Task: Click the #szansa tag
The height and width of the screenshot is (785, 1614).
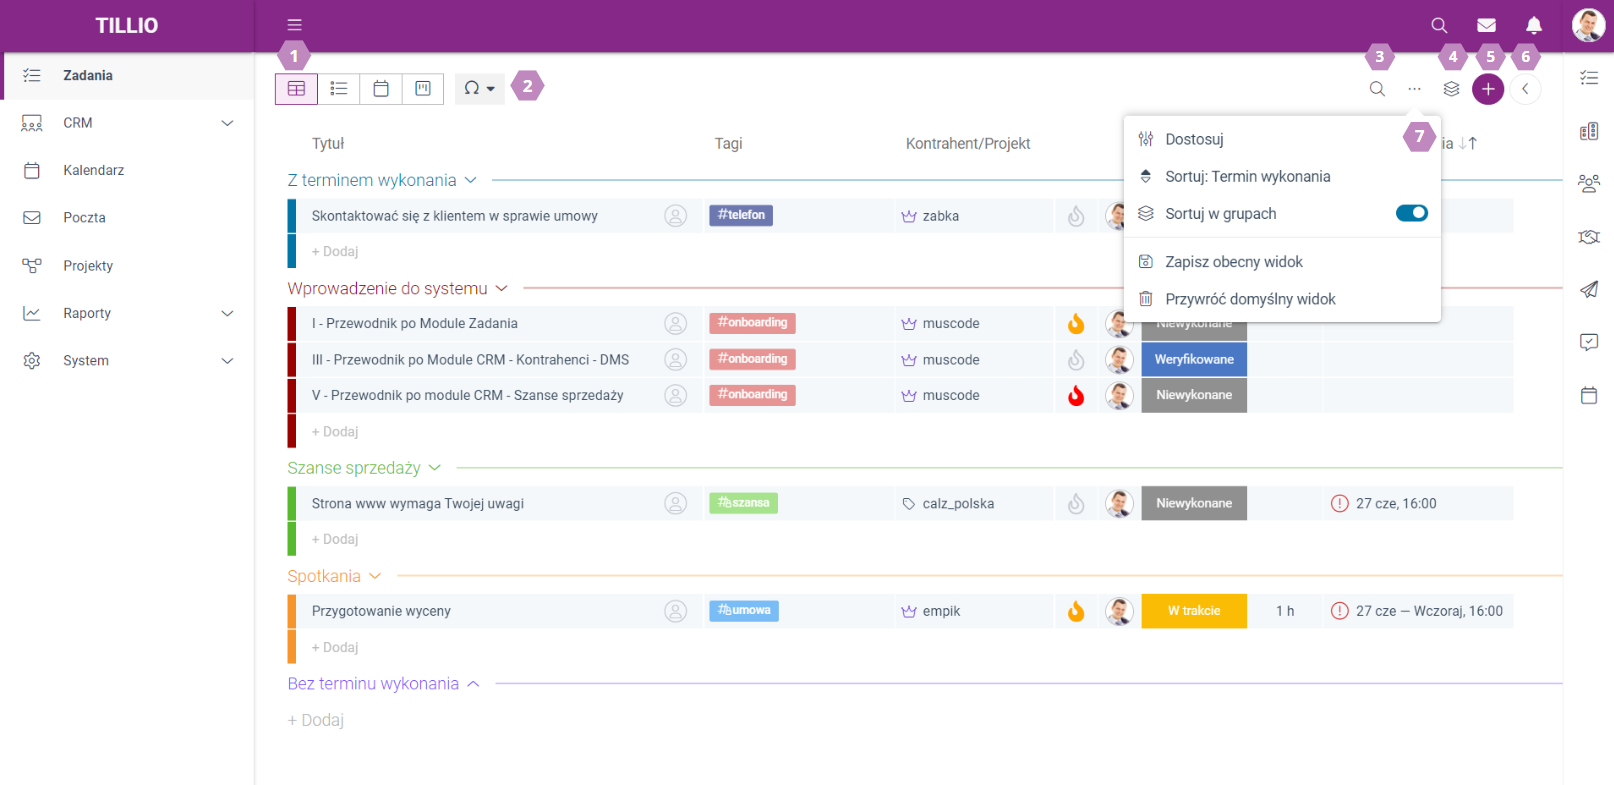Action: pos(743,503)
